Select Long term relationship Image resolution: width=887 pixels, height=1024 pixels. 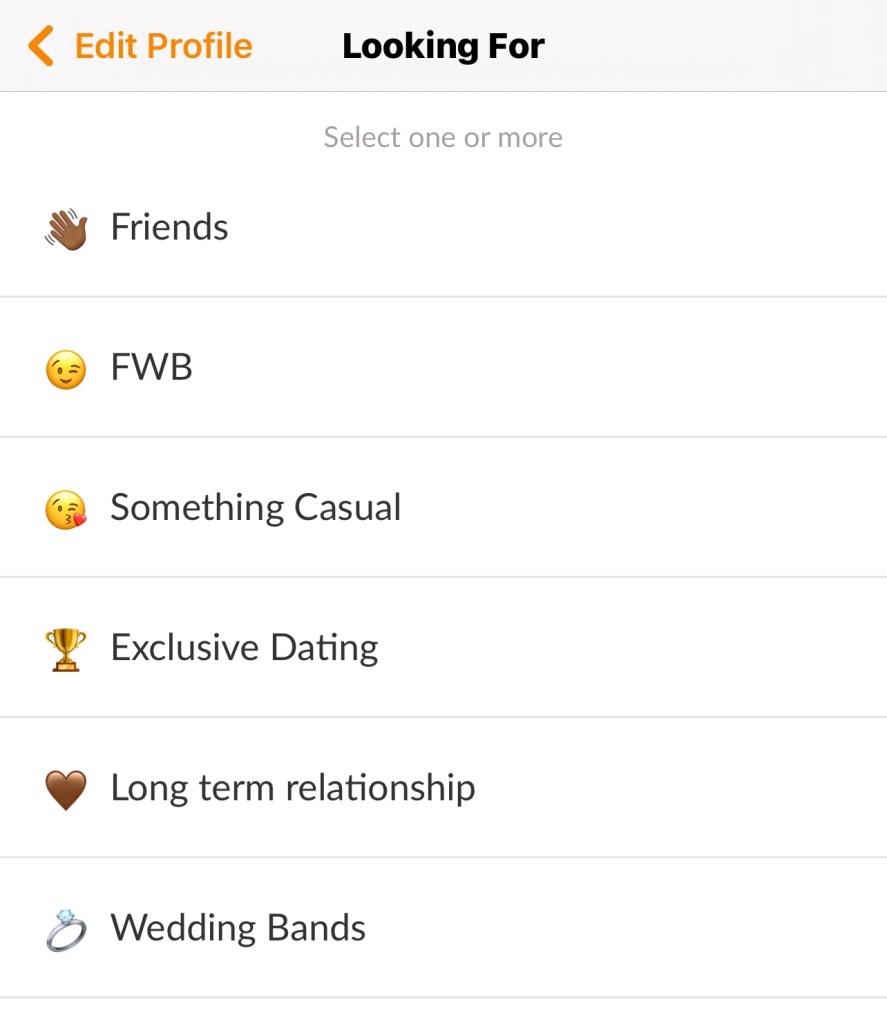click(x=292, y=788)
